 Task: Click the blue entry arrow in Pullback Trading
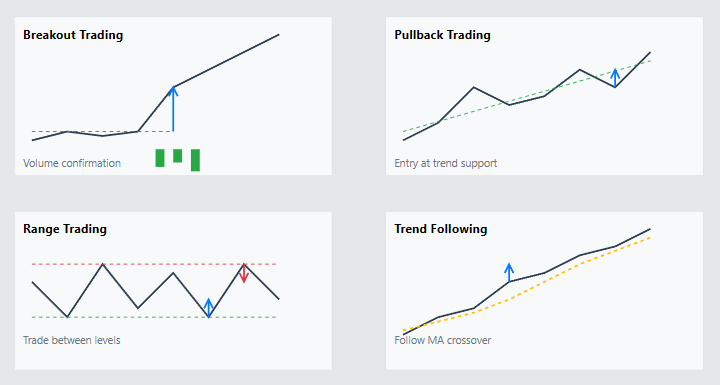[x=615, y=78]
